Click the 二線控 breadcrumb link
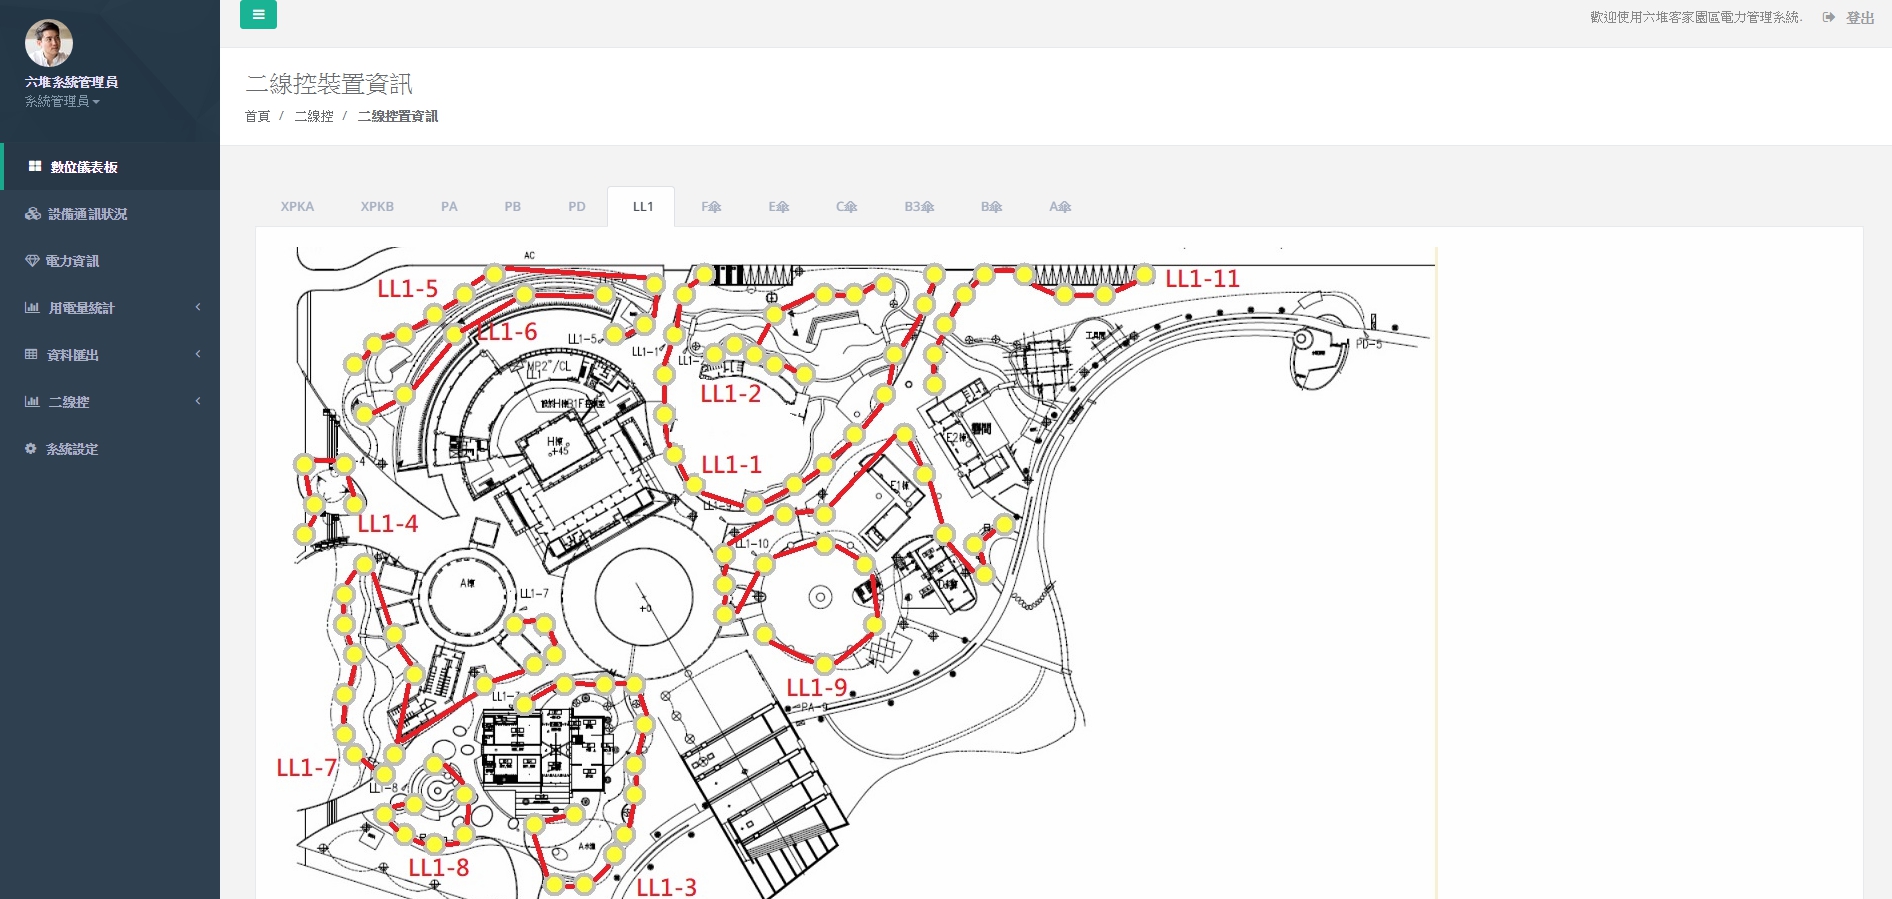The height and width of the screenshot is (899, 1892). coord(314,117)
